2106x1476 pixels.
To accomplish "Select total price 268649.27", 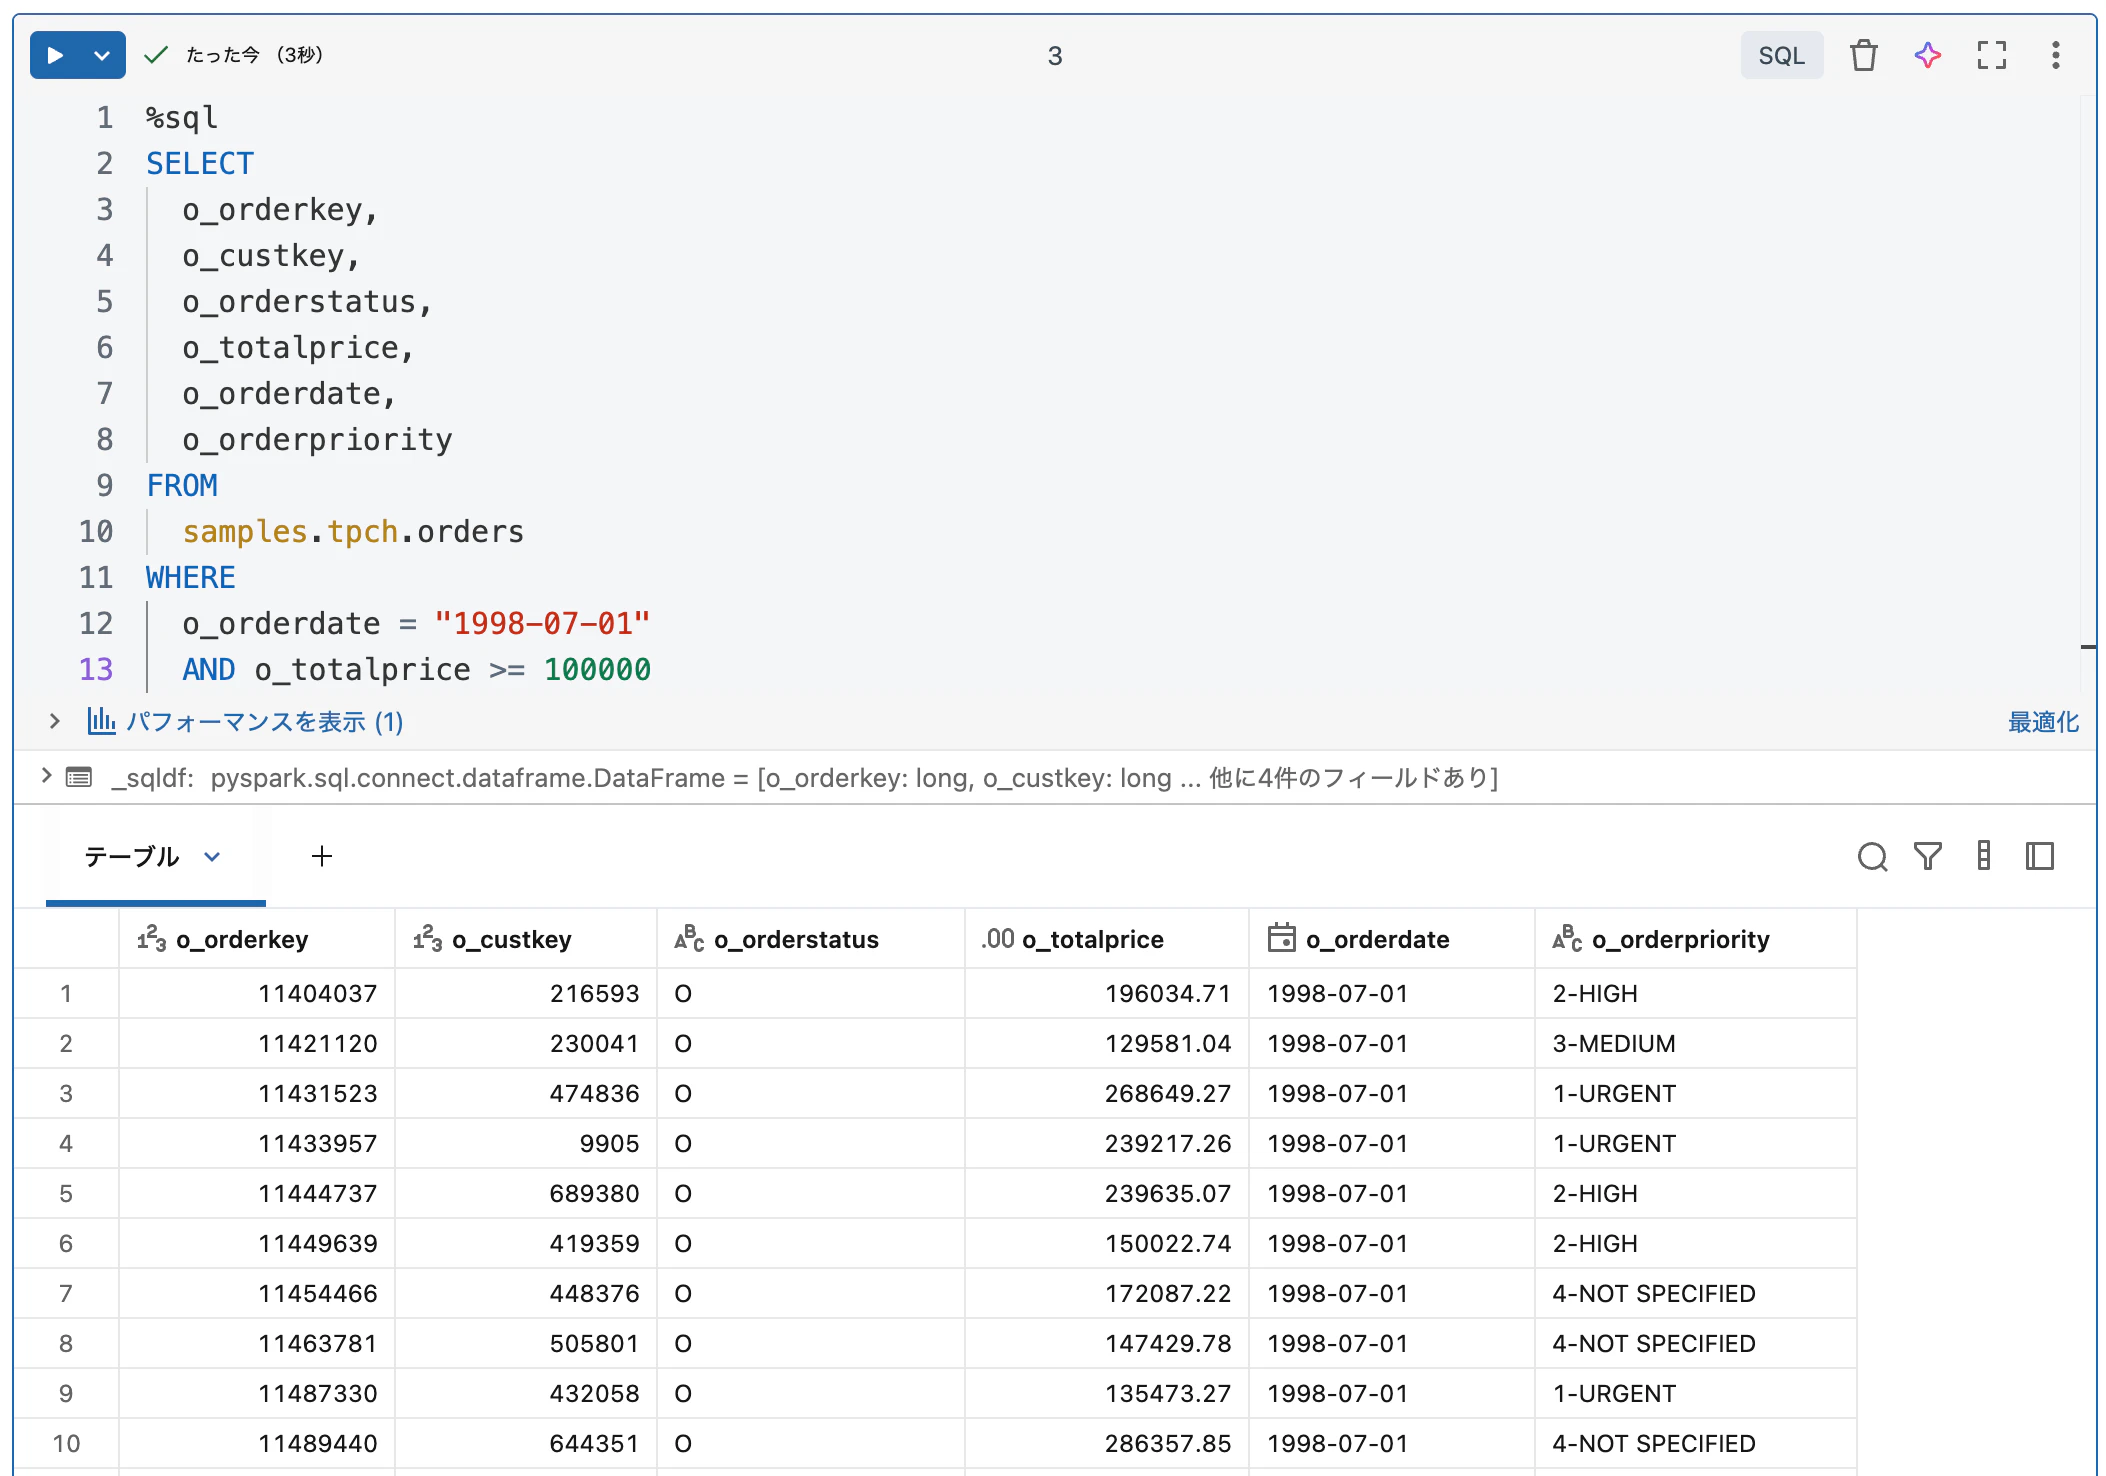I will point(1107,1093).
